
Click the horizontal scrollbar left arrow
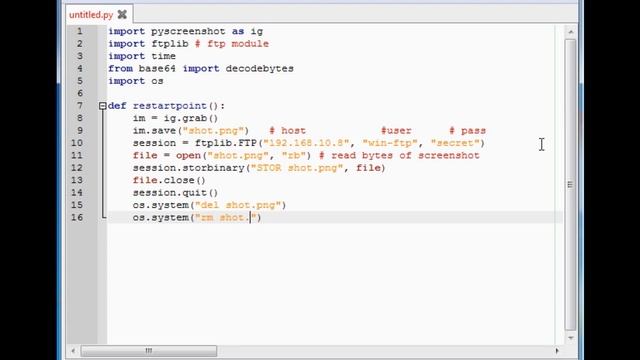tap(73, 351)
